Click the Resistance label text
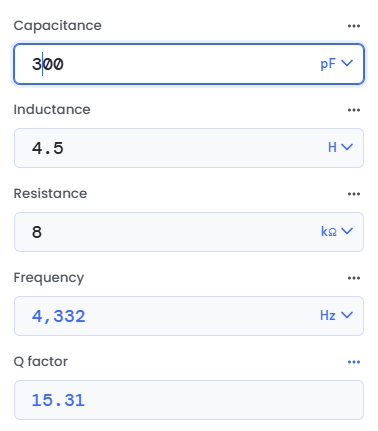 pos(50,194)
